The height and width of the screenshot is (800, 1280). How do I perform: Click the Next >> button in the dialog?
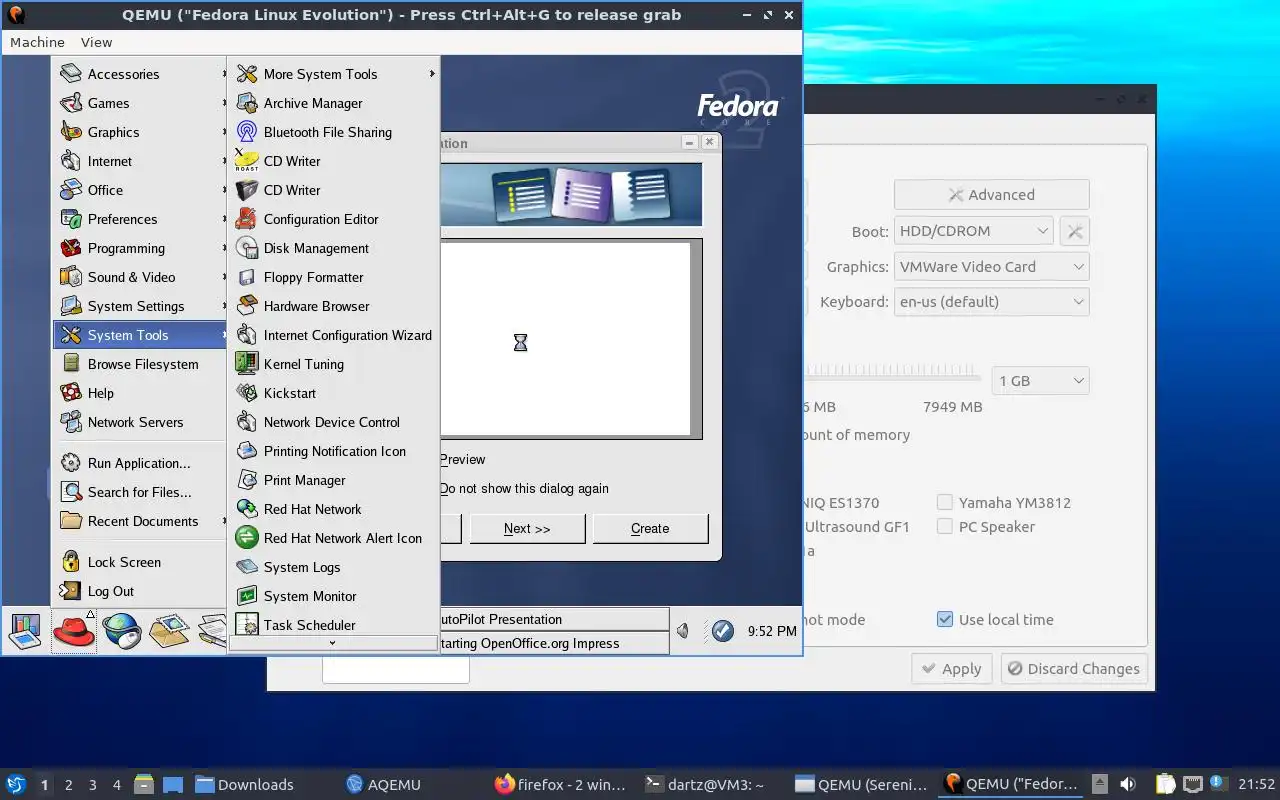pyautogui.click(x=527, y=529)
